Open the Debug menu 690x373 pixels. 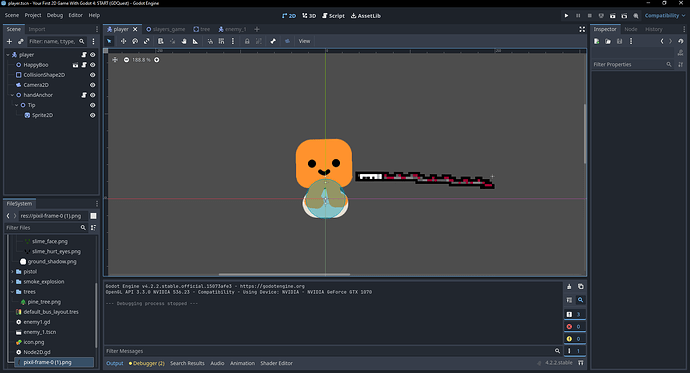point(55,15)
